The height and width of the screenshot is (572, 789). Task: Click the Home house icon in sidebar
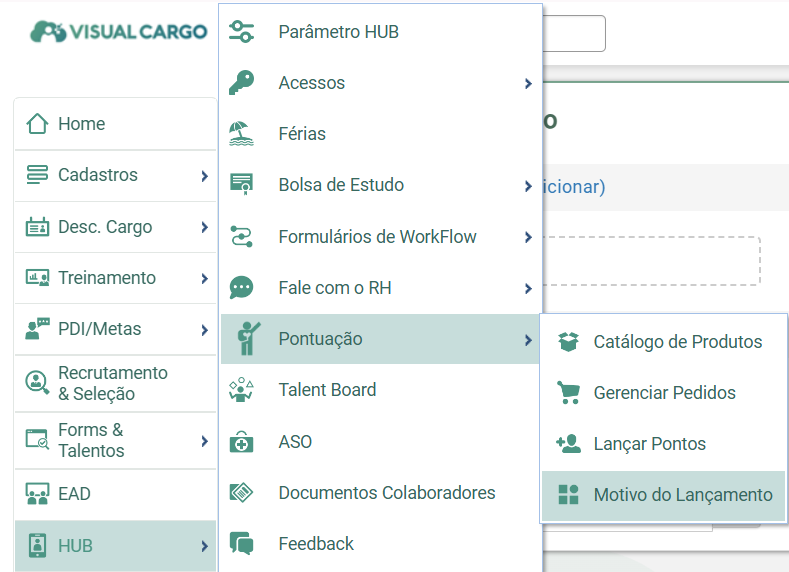tap(37, 124)
